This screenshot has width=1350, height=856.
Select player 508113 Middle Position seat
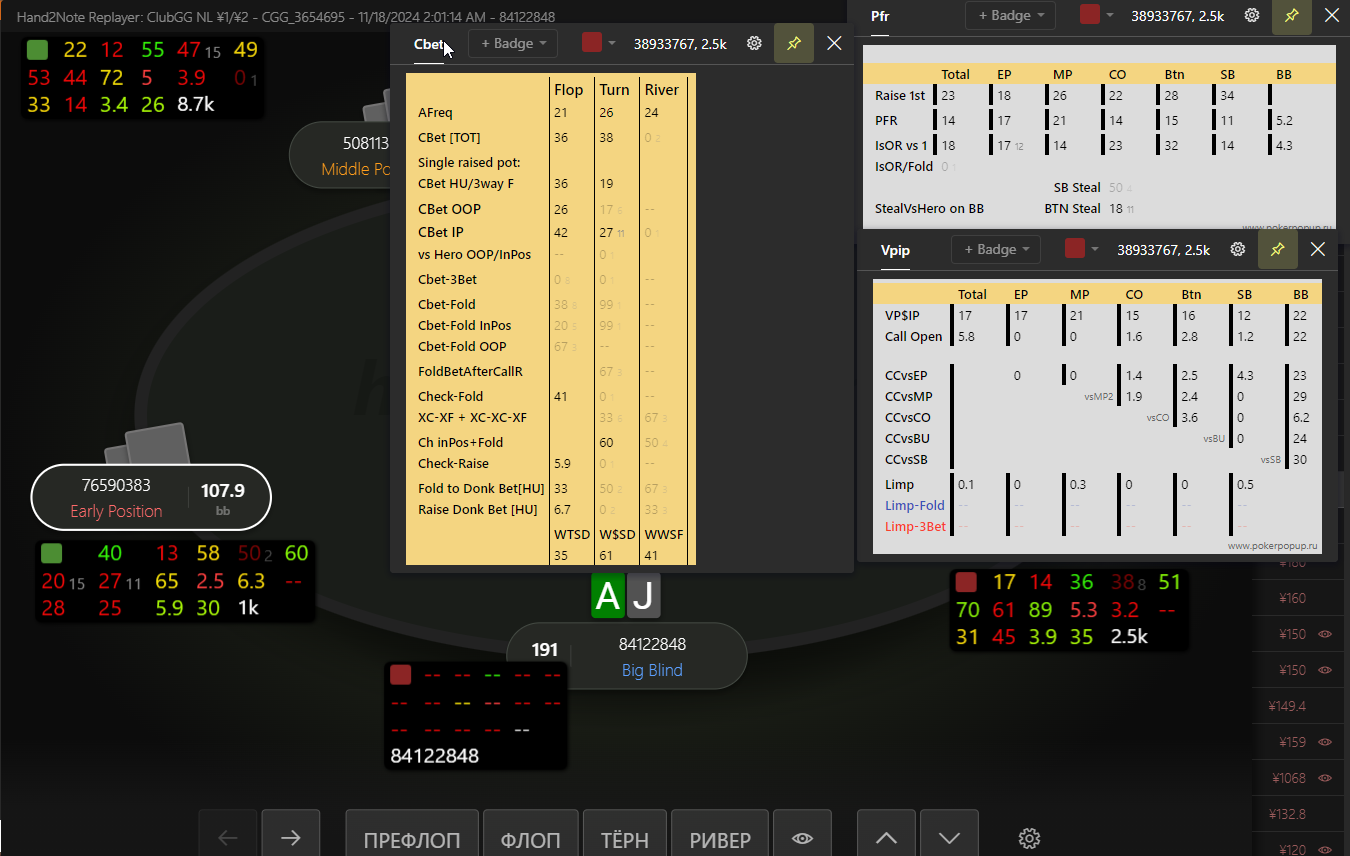point(340,155)
